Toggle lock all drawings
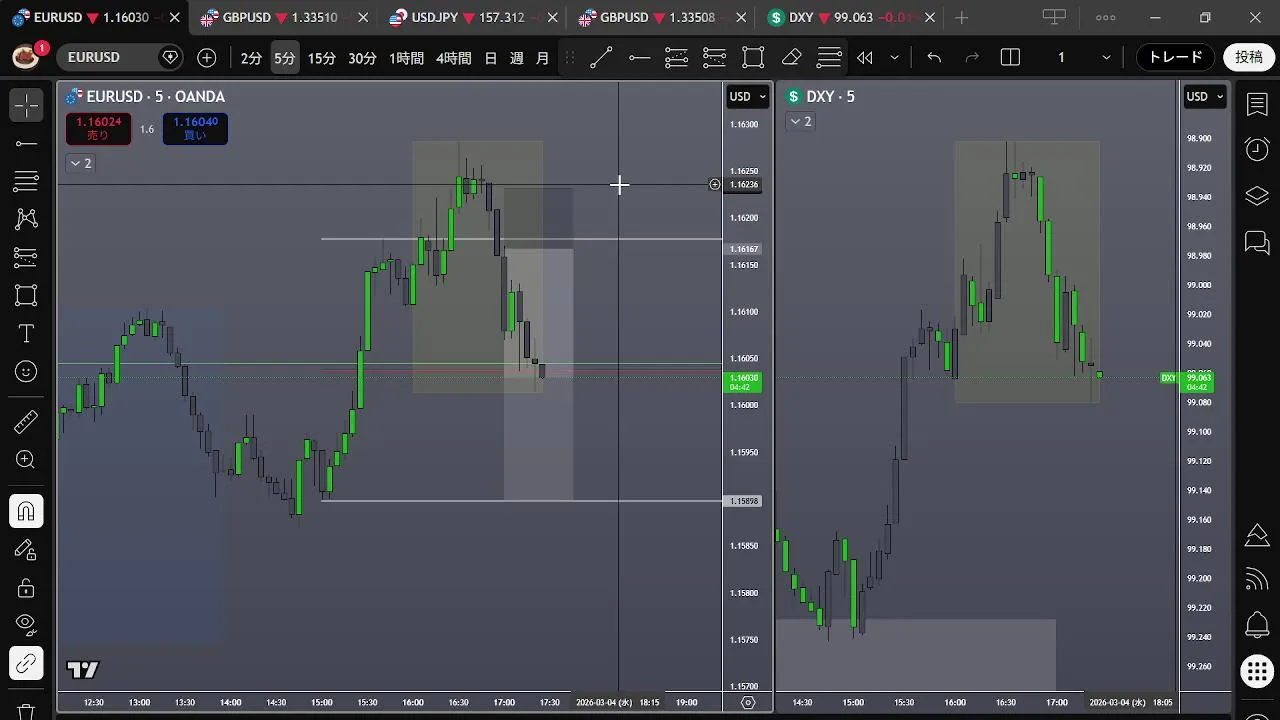 point(26,588)
